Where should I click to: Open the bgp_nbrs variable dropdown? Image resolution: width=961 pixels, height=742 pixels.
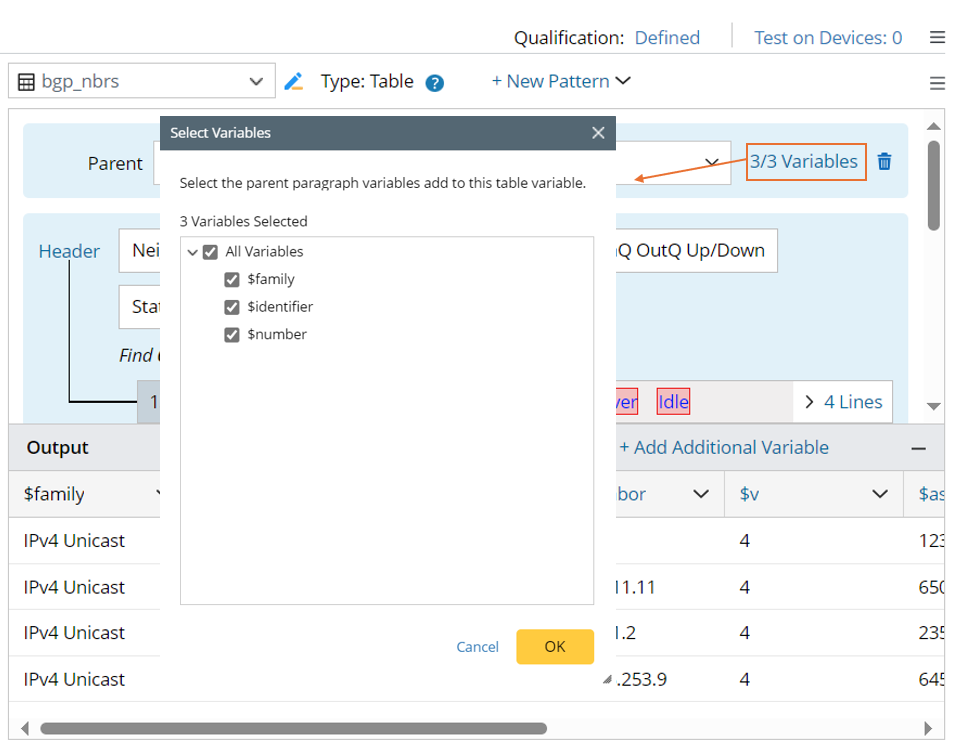[x=256, y=82]
